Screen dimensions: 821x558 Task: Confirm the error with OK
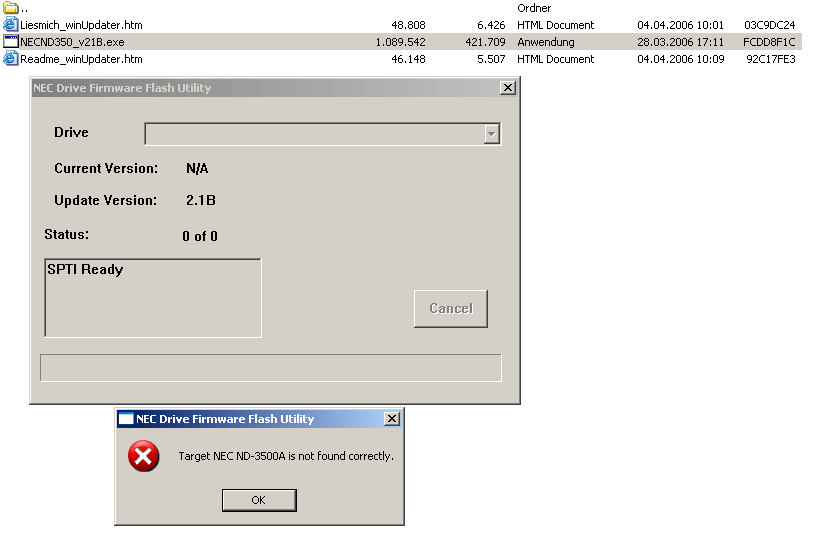click(259, 500)
